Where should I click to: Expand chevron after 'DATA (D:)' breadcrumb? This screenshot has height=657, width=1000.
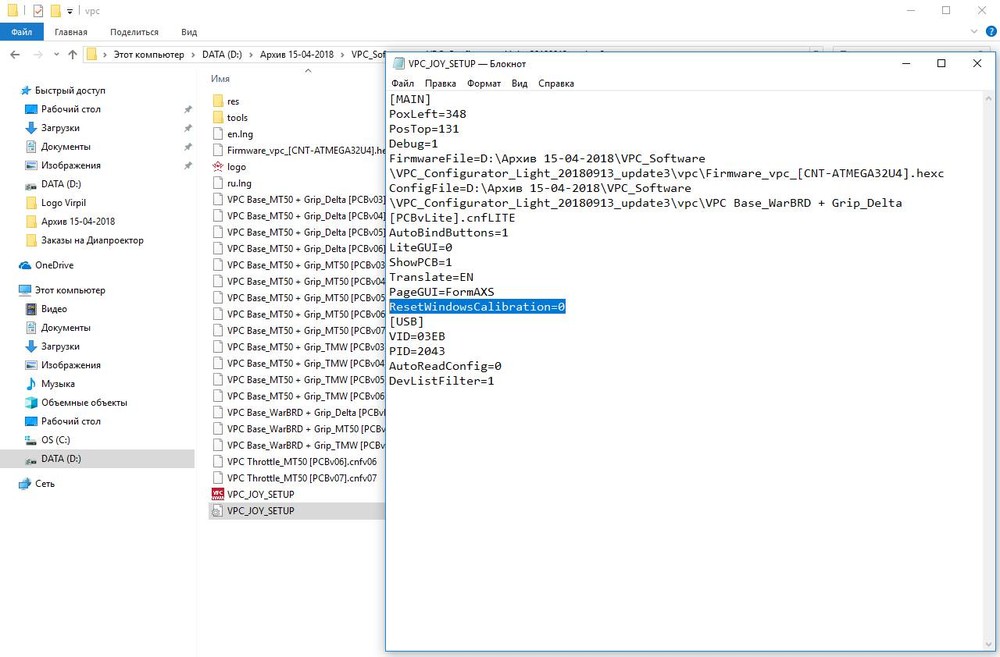point(251,55)
